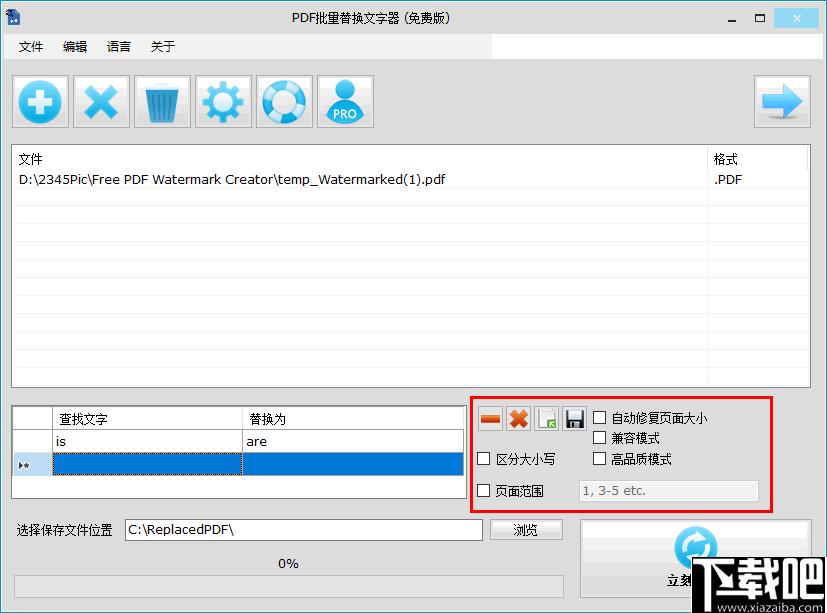The width and height of the screenshot is (827, 613).
Task: Open the 文件 menu
Action: 31,46
